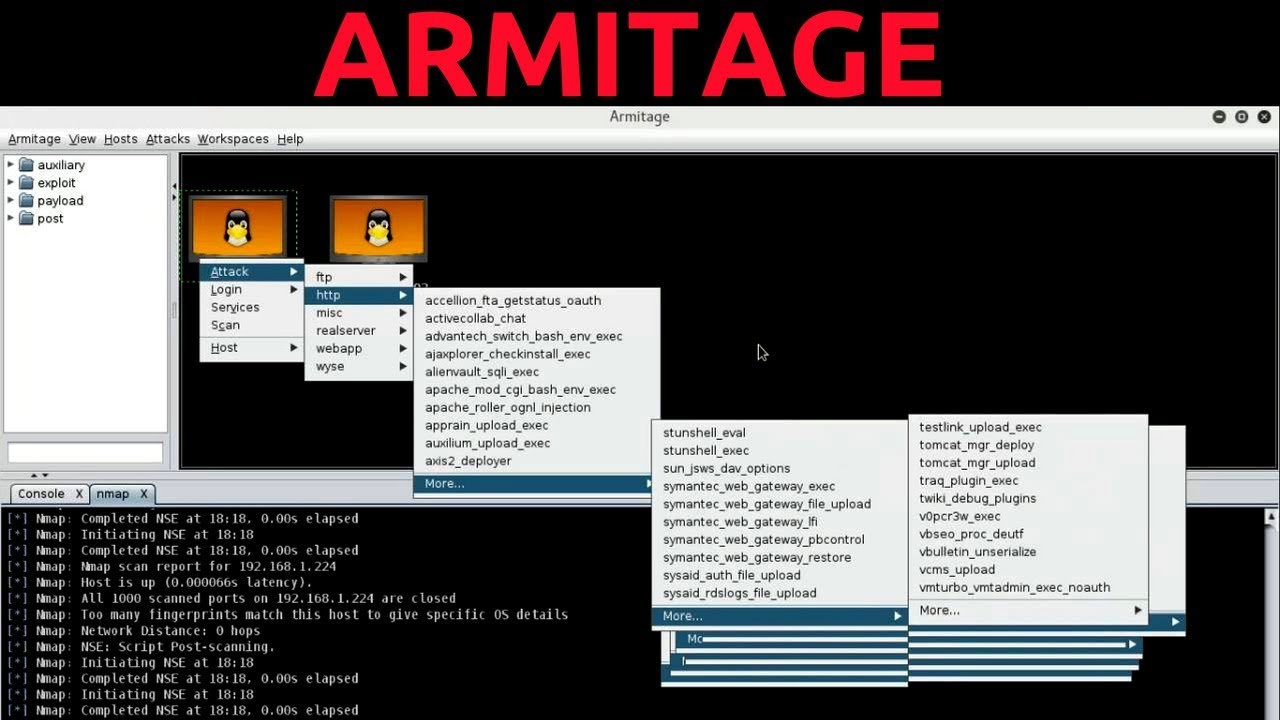Click the auxiliary folder icon
Screen dimensions: 1280x720
pyautogui.click(x=27, y=165)
